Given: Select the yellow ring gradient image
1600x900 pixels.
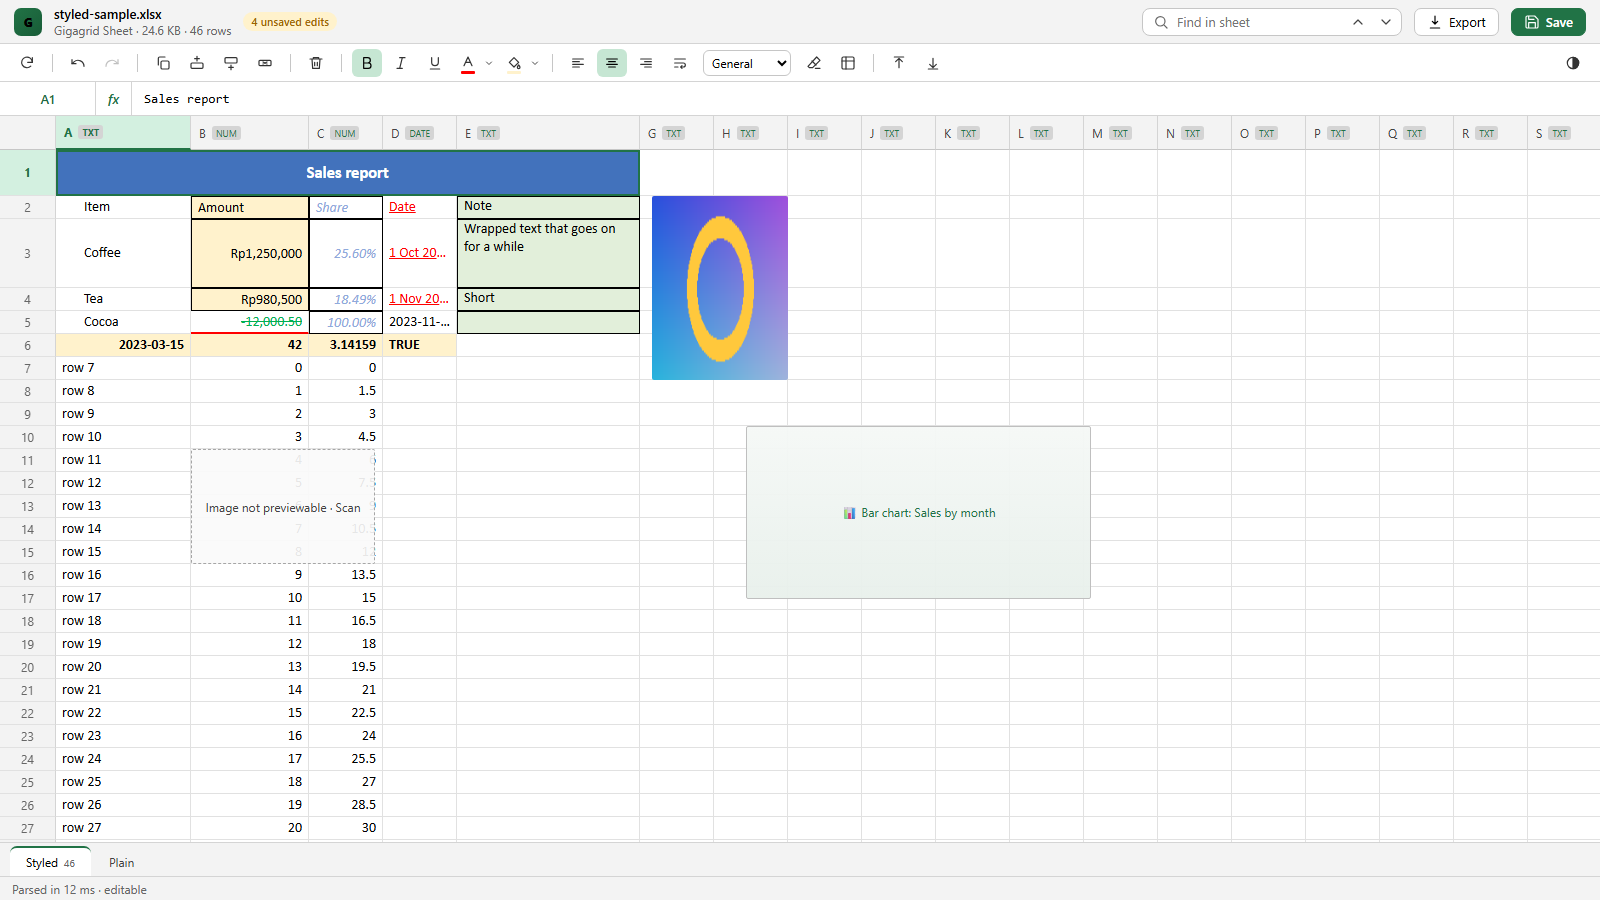Looking at the screenshot, I should 720,288.
